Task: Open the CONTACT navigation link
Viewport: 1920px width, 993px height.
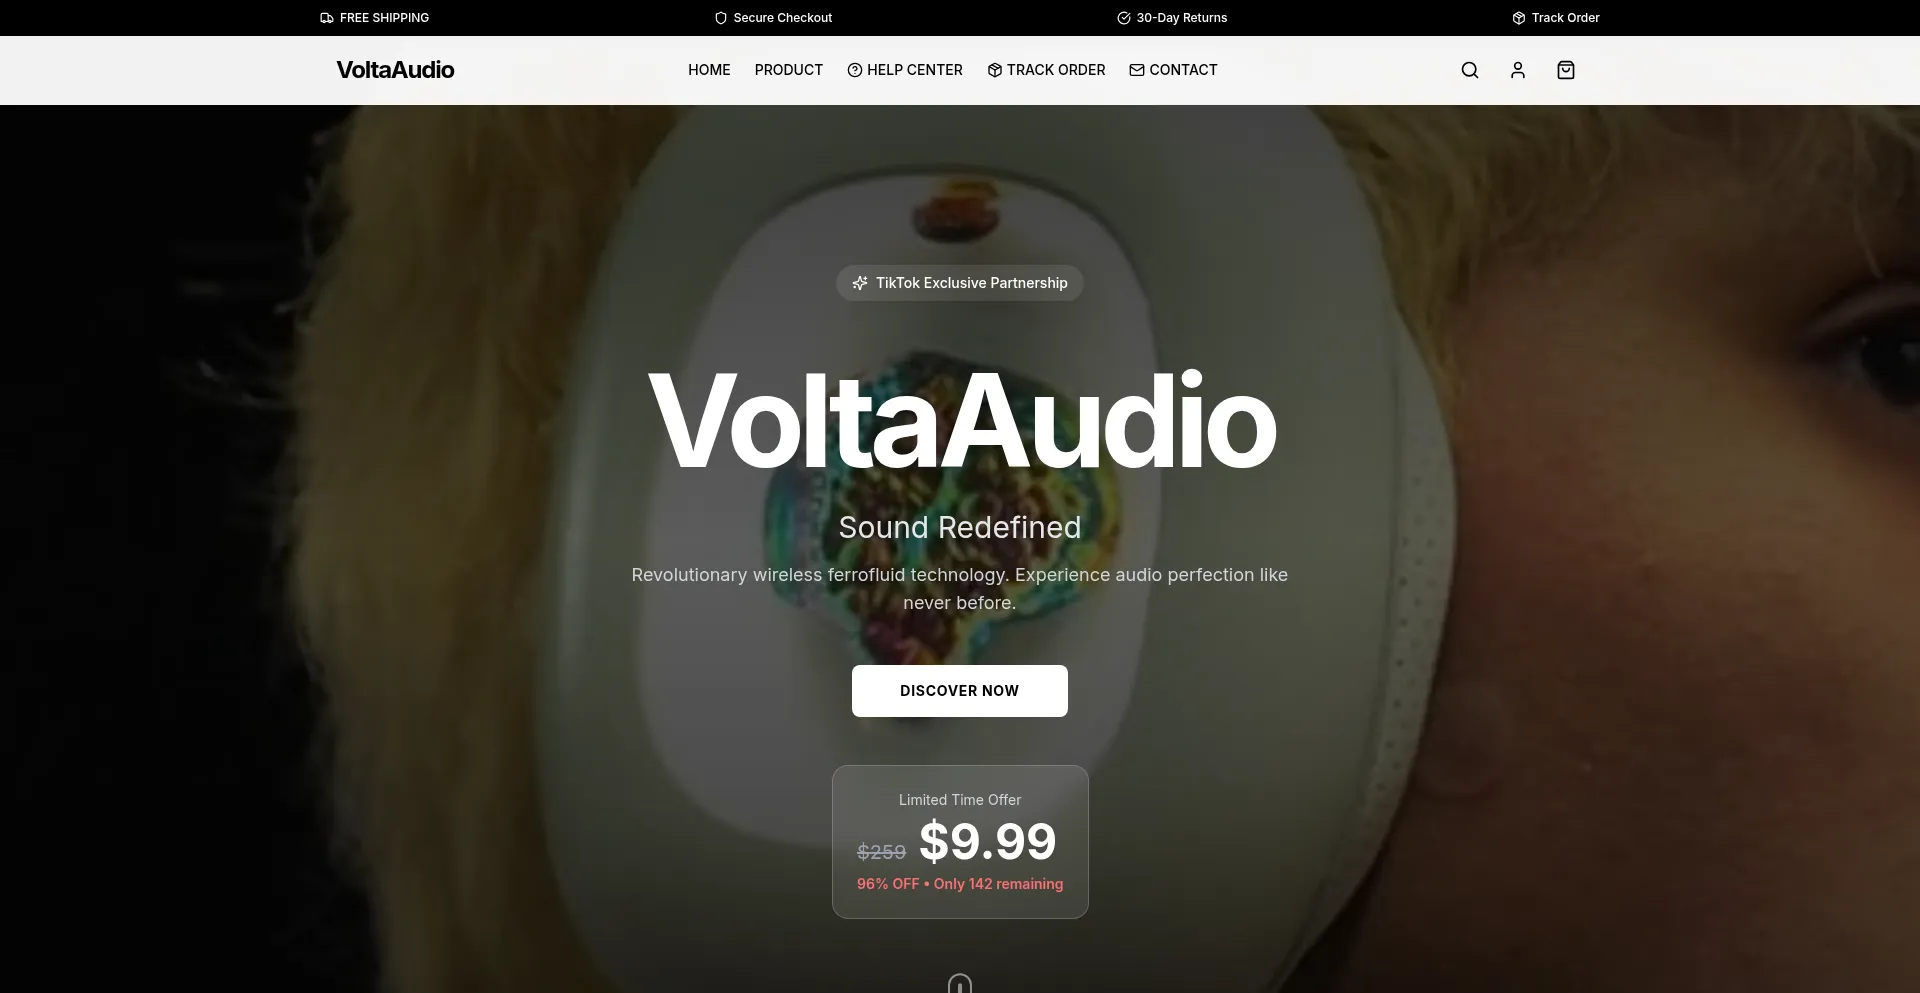Action: click(x=1183, y=70)
